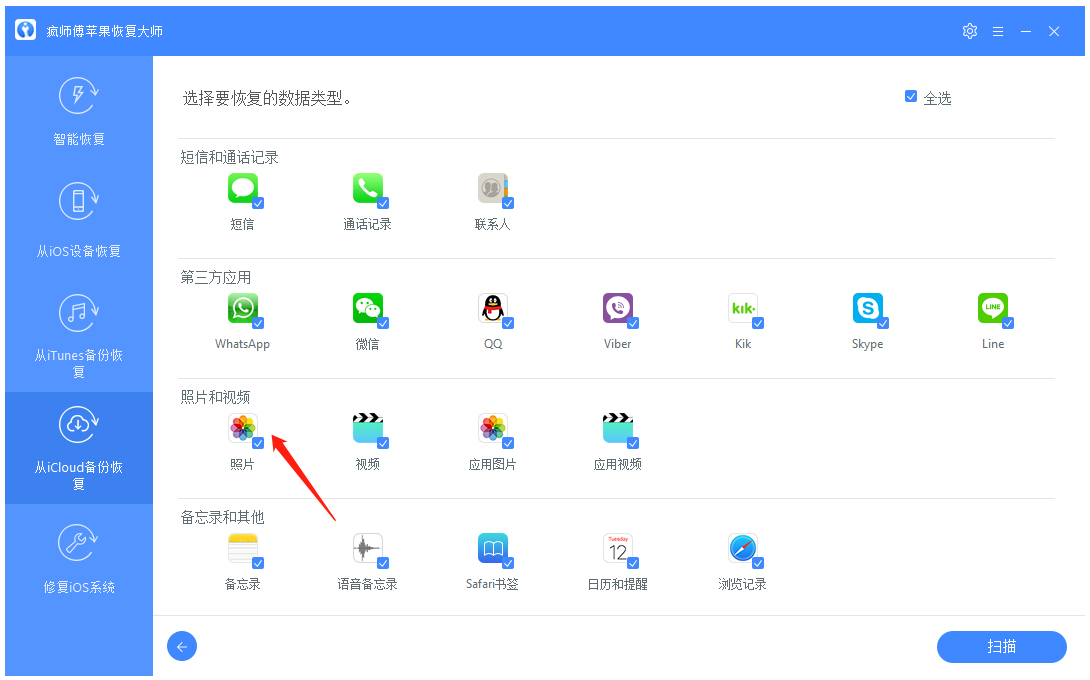This screenshot has width=1090, height=680.
Task: Uncheck the Skype checkbox
Action: 883,323
